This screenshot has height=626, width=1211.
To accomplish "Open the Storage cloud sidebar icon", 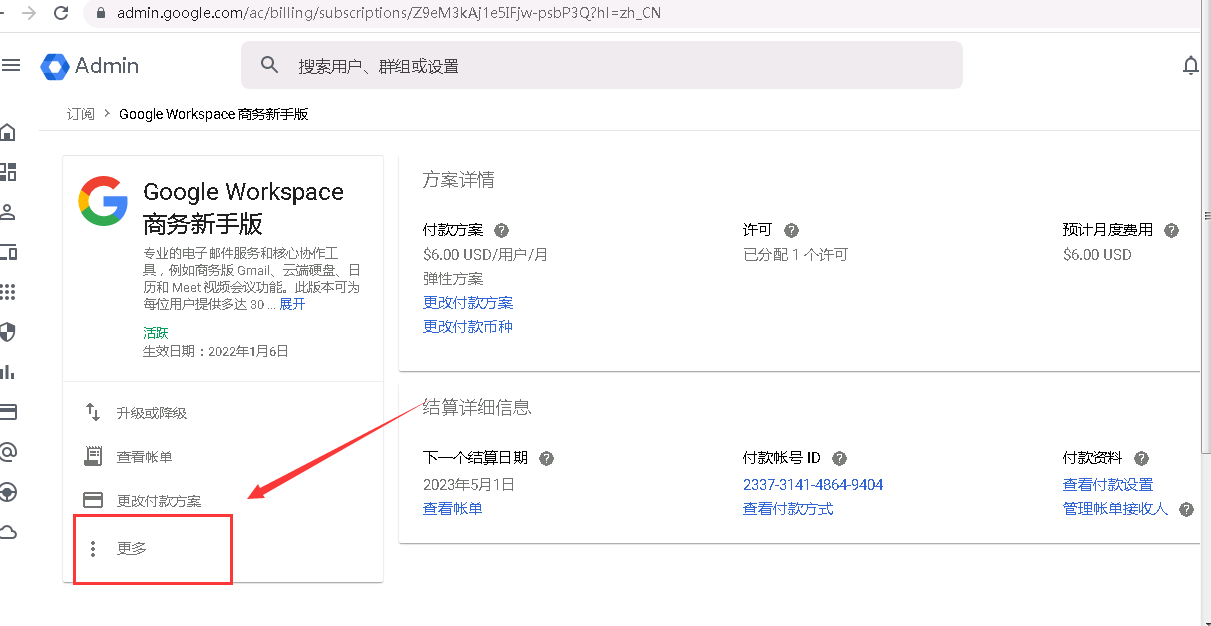I will [8, 532].
